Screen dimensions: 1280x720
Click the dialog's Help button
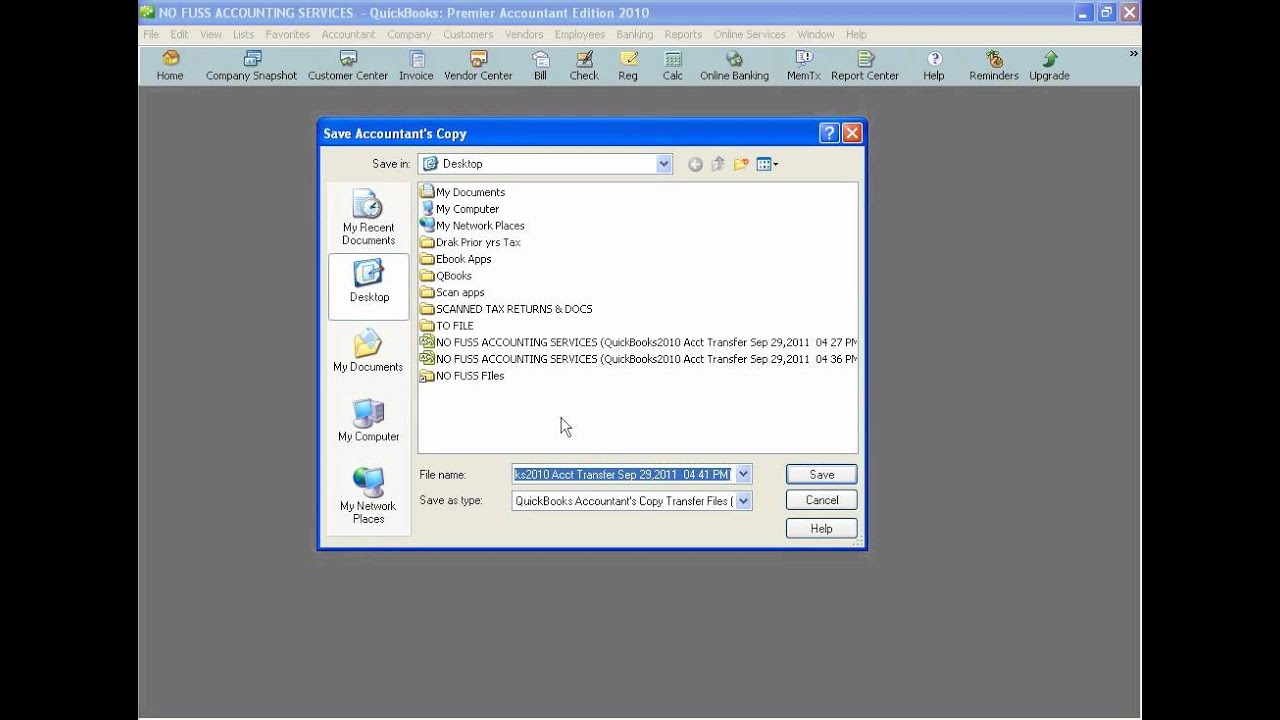click(822, 528)
